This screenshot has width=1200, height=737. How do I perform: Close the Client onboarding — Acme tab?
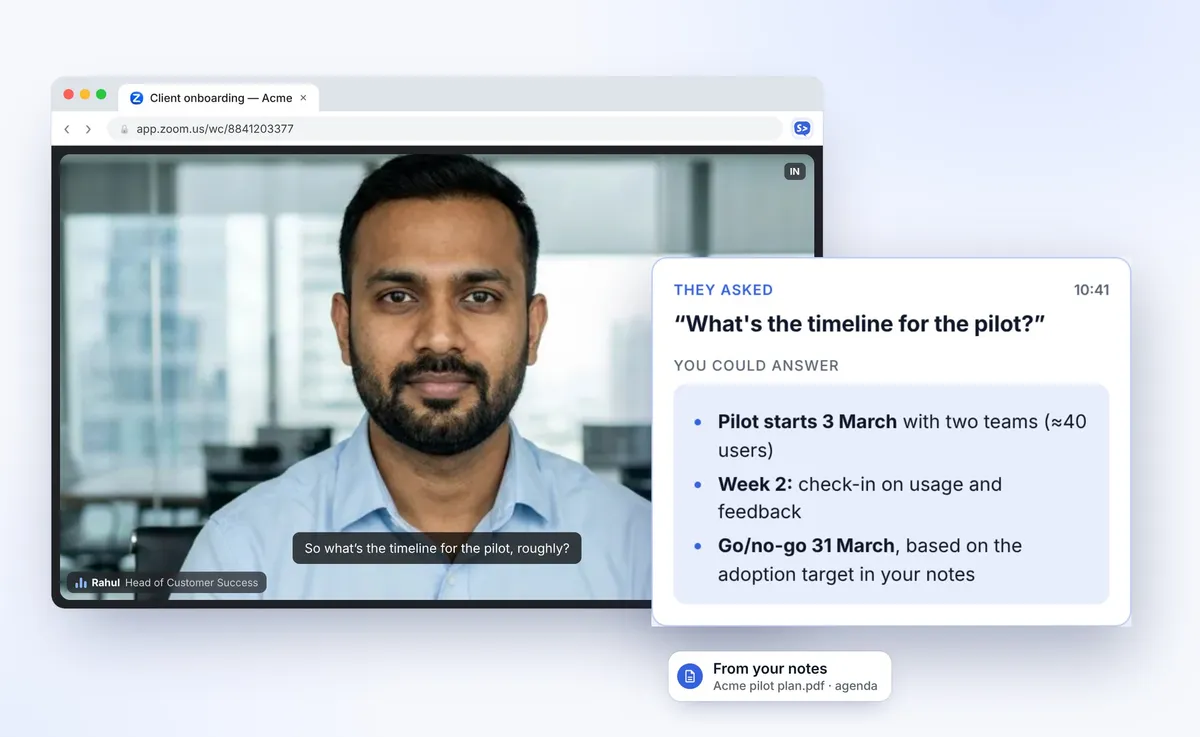[x=303, y=98]
